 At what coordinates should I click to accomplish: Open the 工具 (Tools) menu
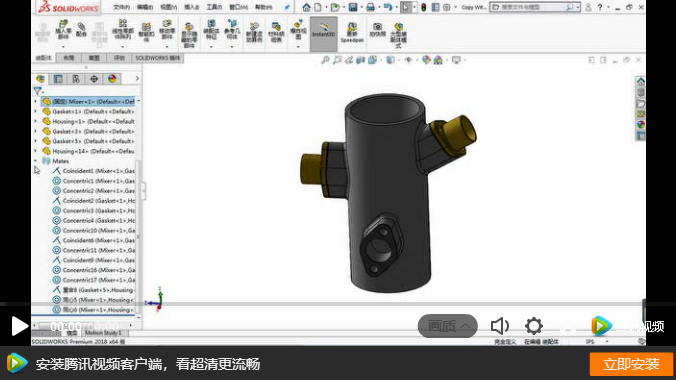pyautogui.click(x=214, y=7)
